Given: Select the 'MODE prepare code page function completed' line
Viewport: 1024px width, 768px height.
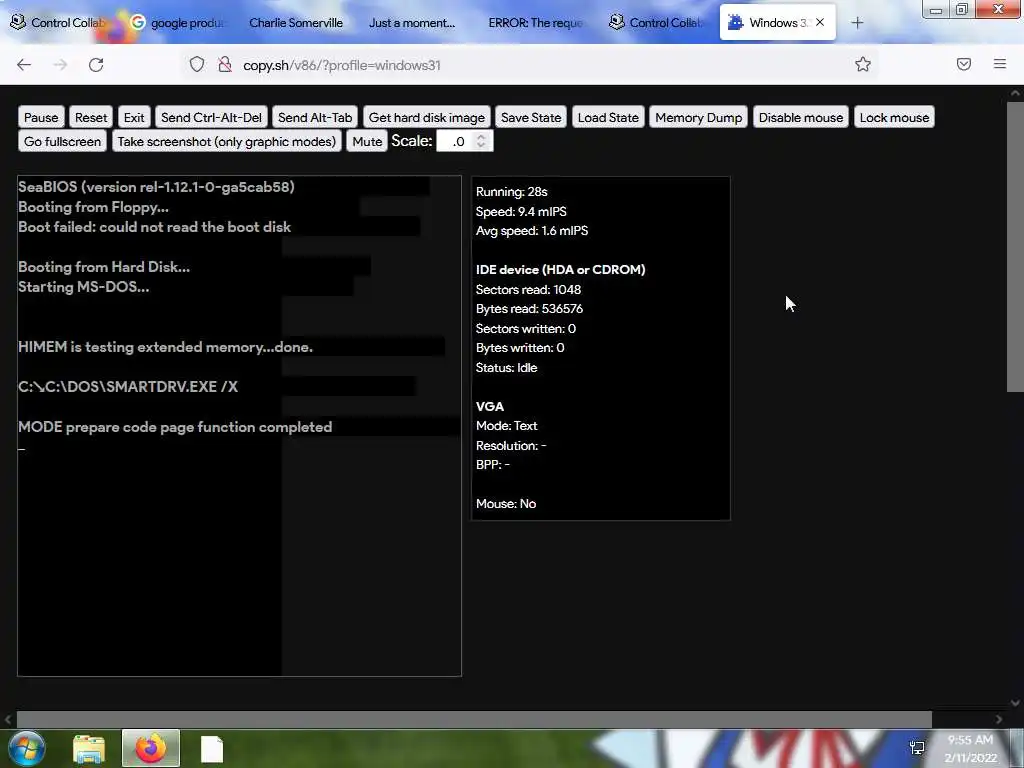Looking at the screenshot, I should pos(175,427).
